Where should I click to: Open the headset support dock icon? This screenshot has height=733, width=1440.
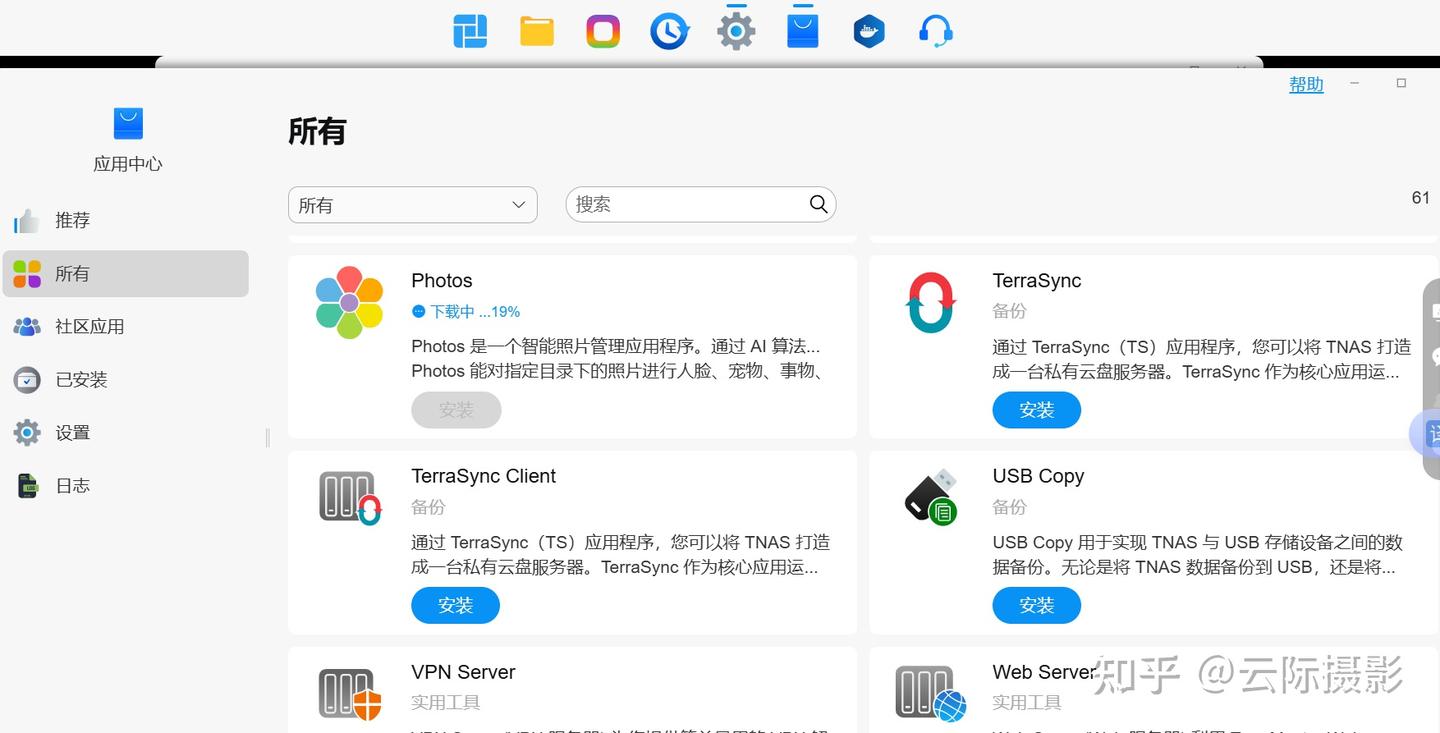(x=936, y=31)
